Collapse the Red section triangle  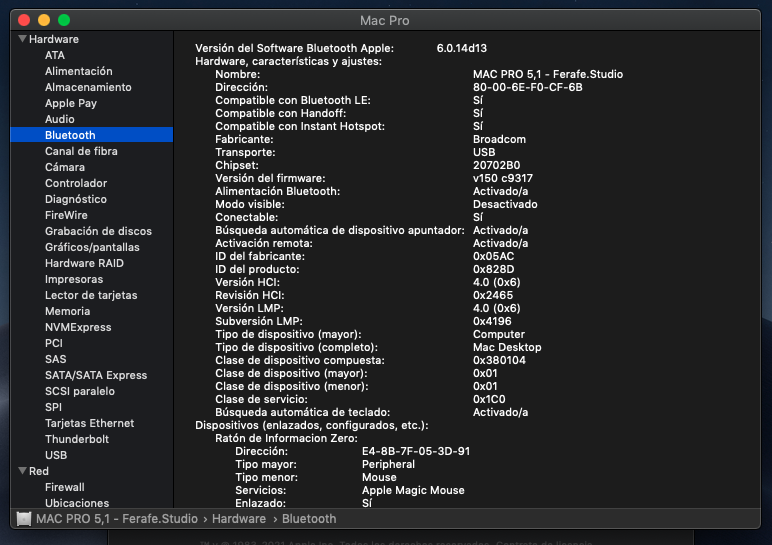point(22,471)
